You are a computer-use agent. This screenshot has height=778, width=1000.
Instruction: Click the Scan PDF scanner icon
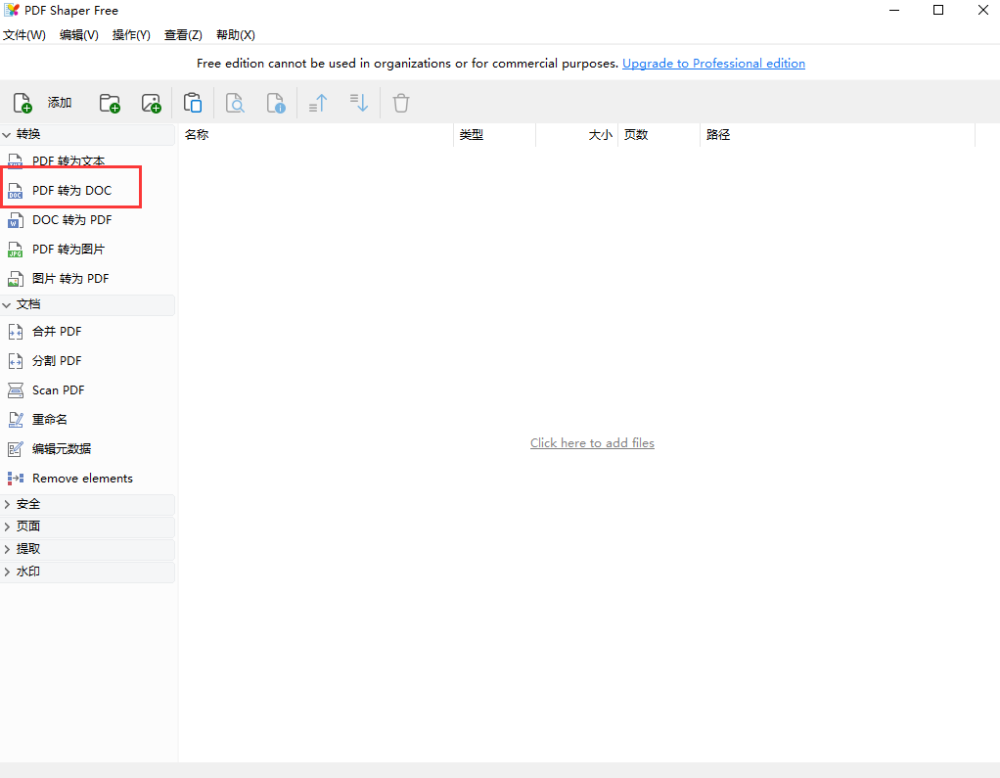tap(15, 390)
